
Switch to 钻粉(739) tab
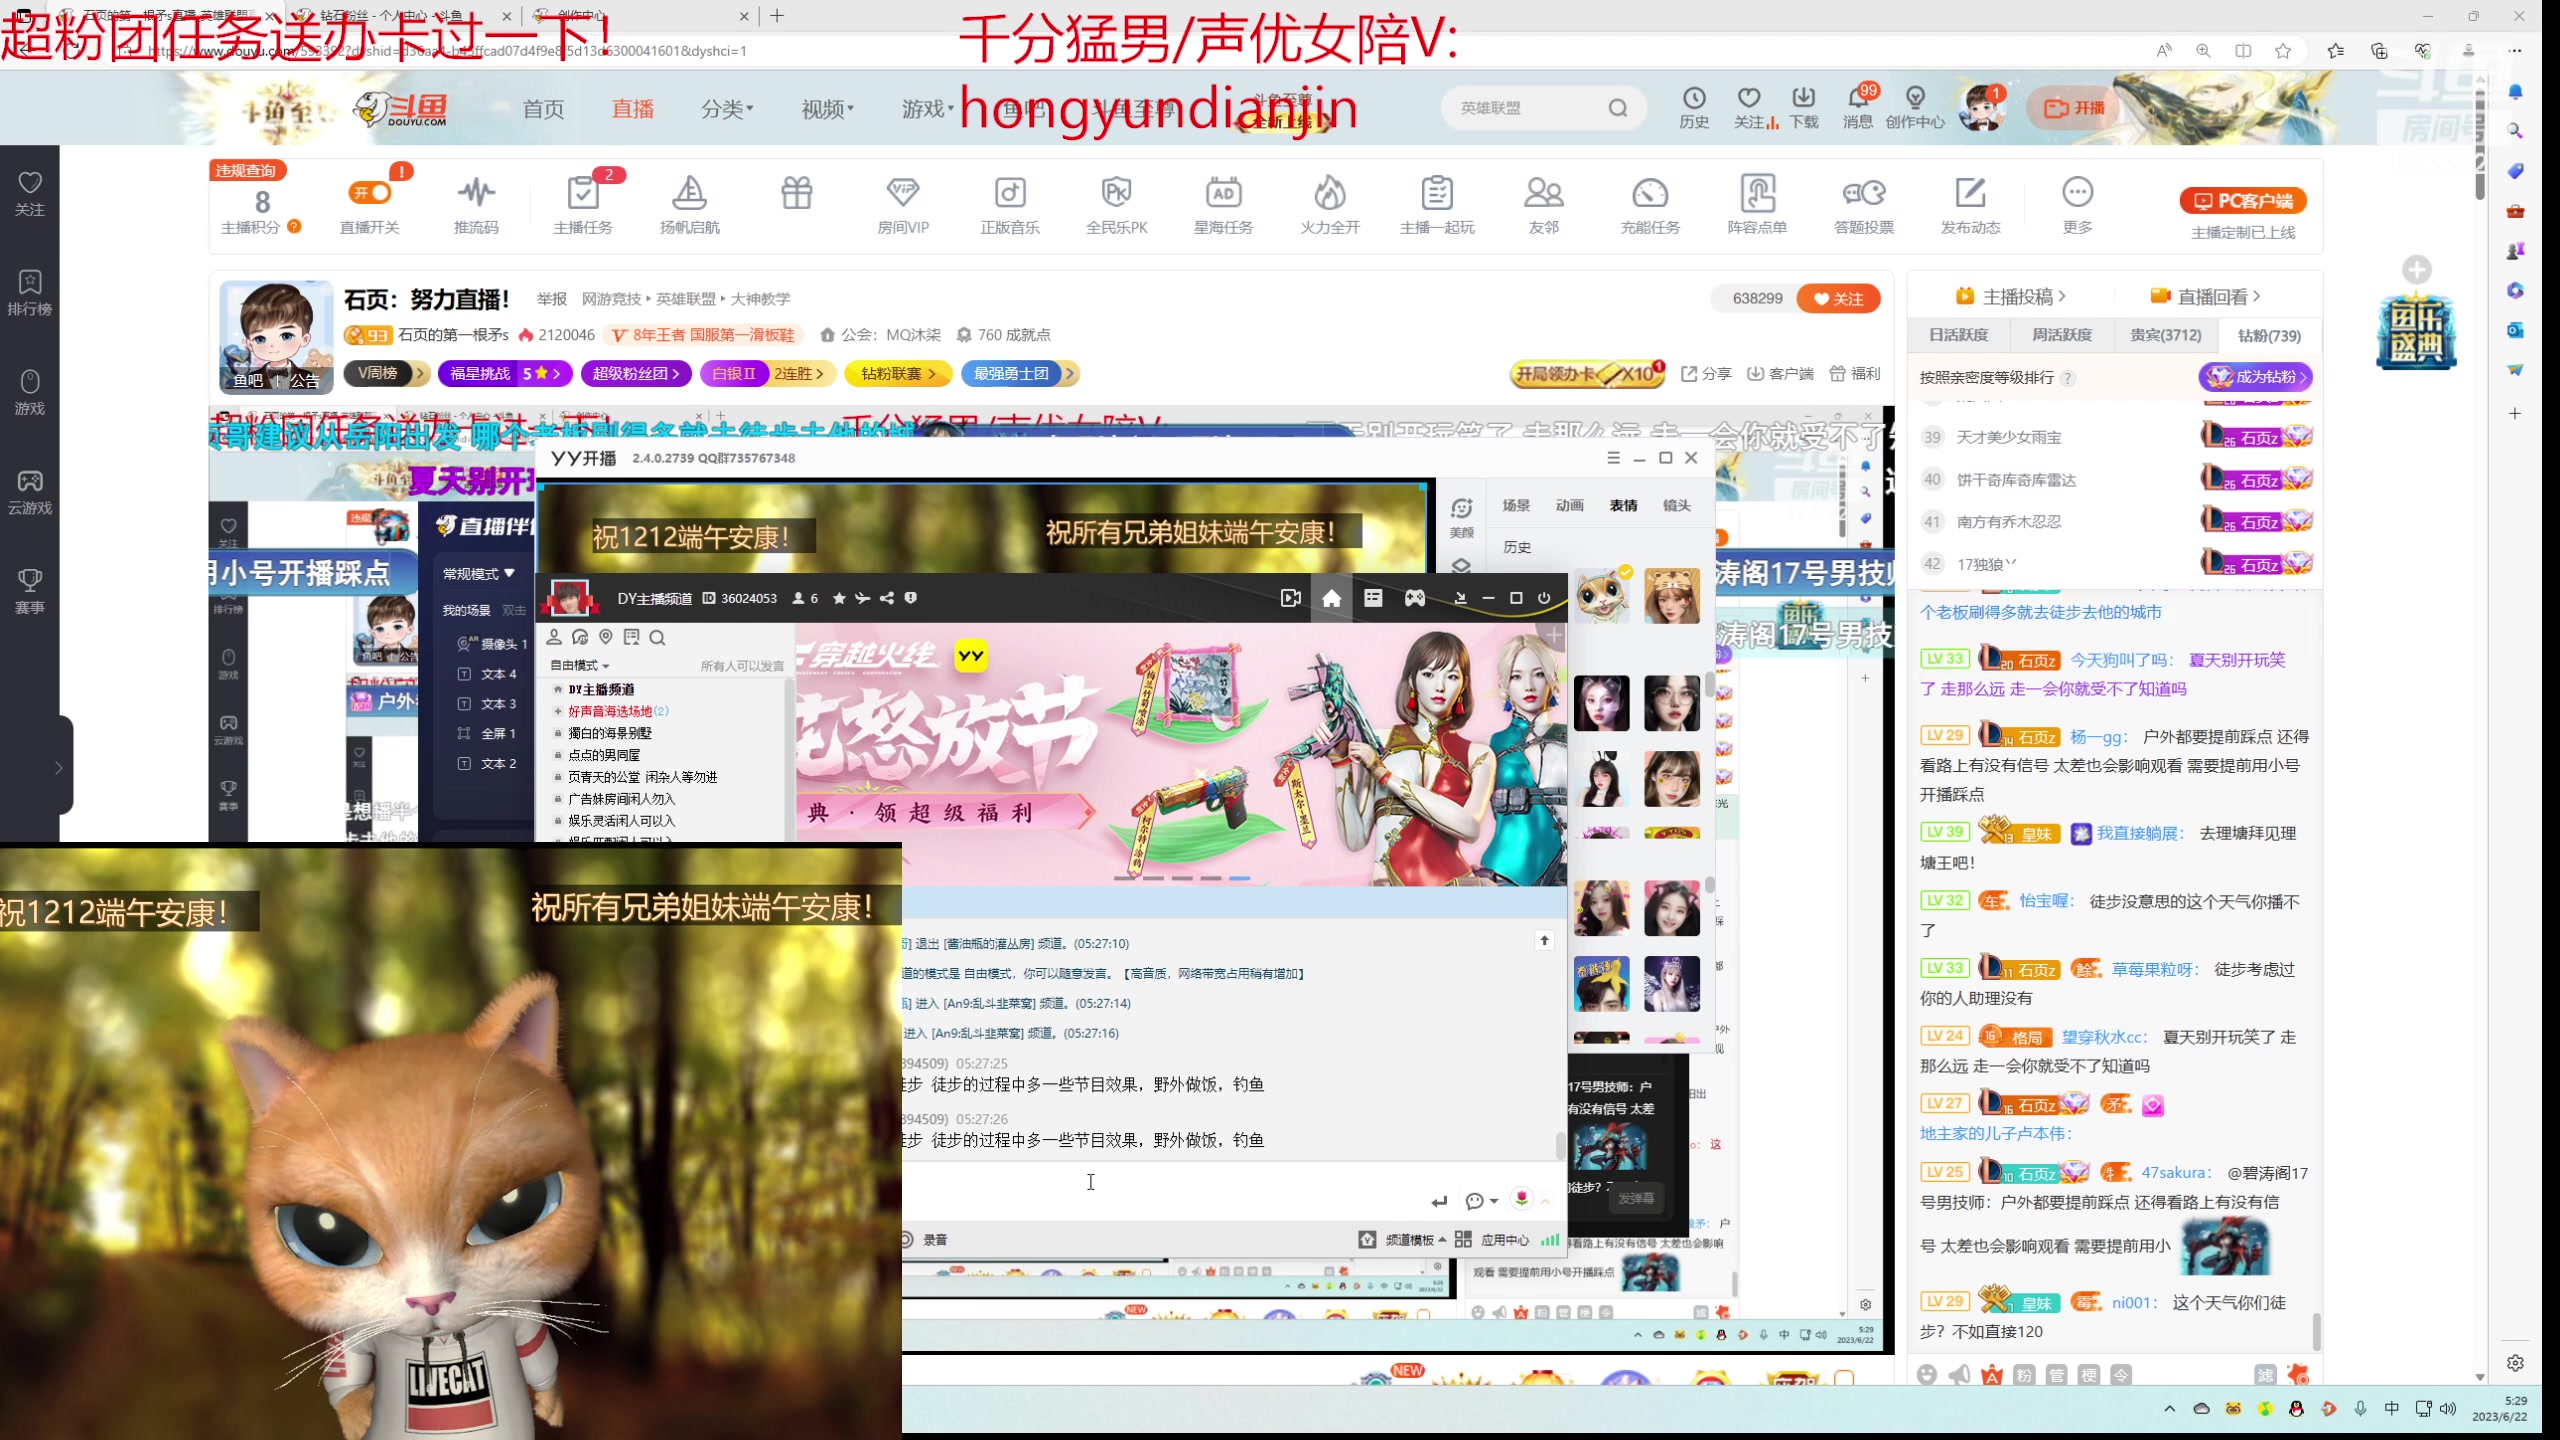tap(2269, 335)
